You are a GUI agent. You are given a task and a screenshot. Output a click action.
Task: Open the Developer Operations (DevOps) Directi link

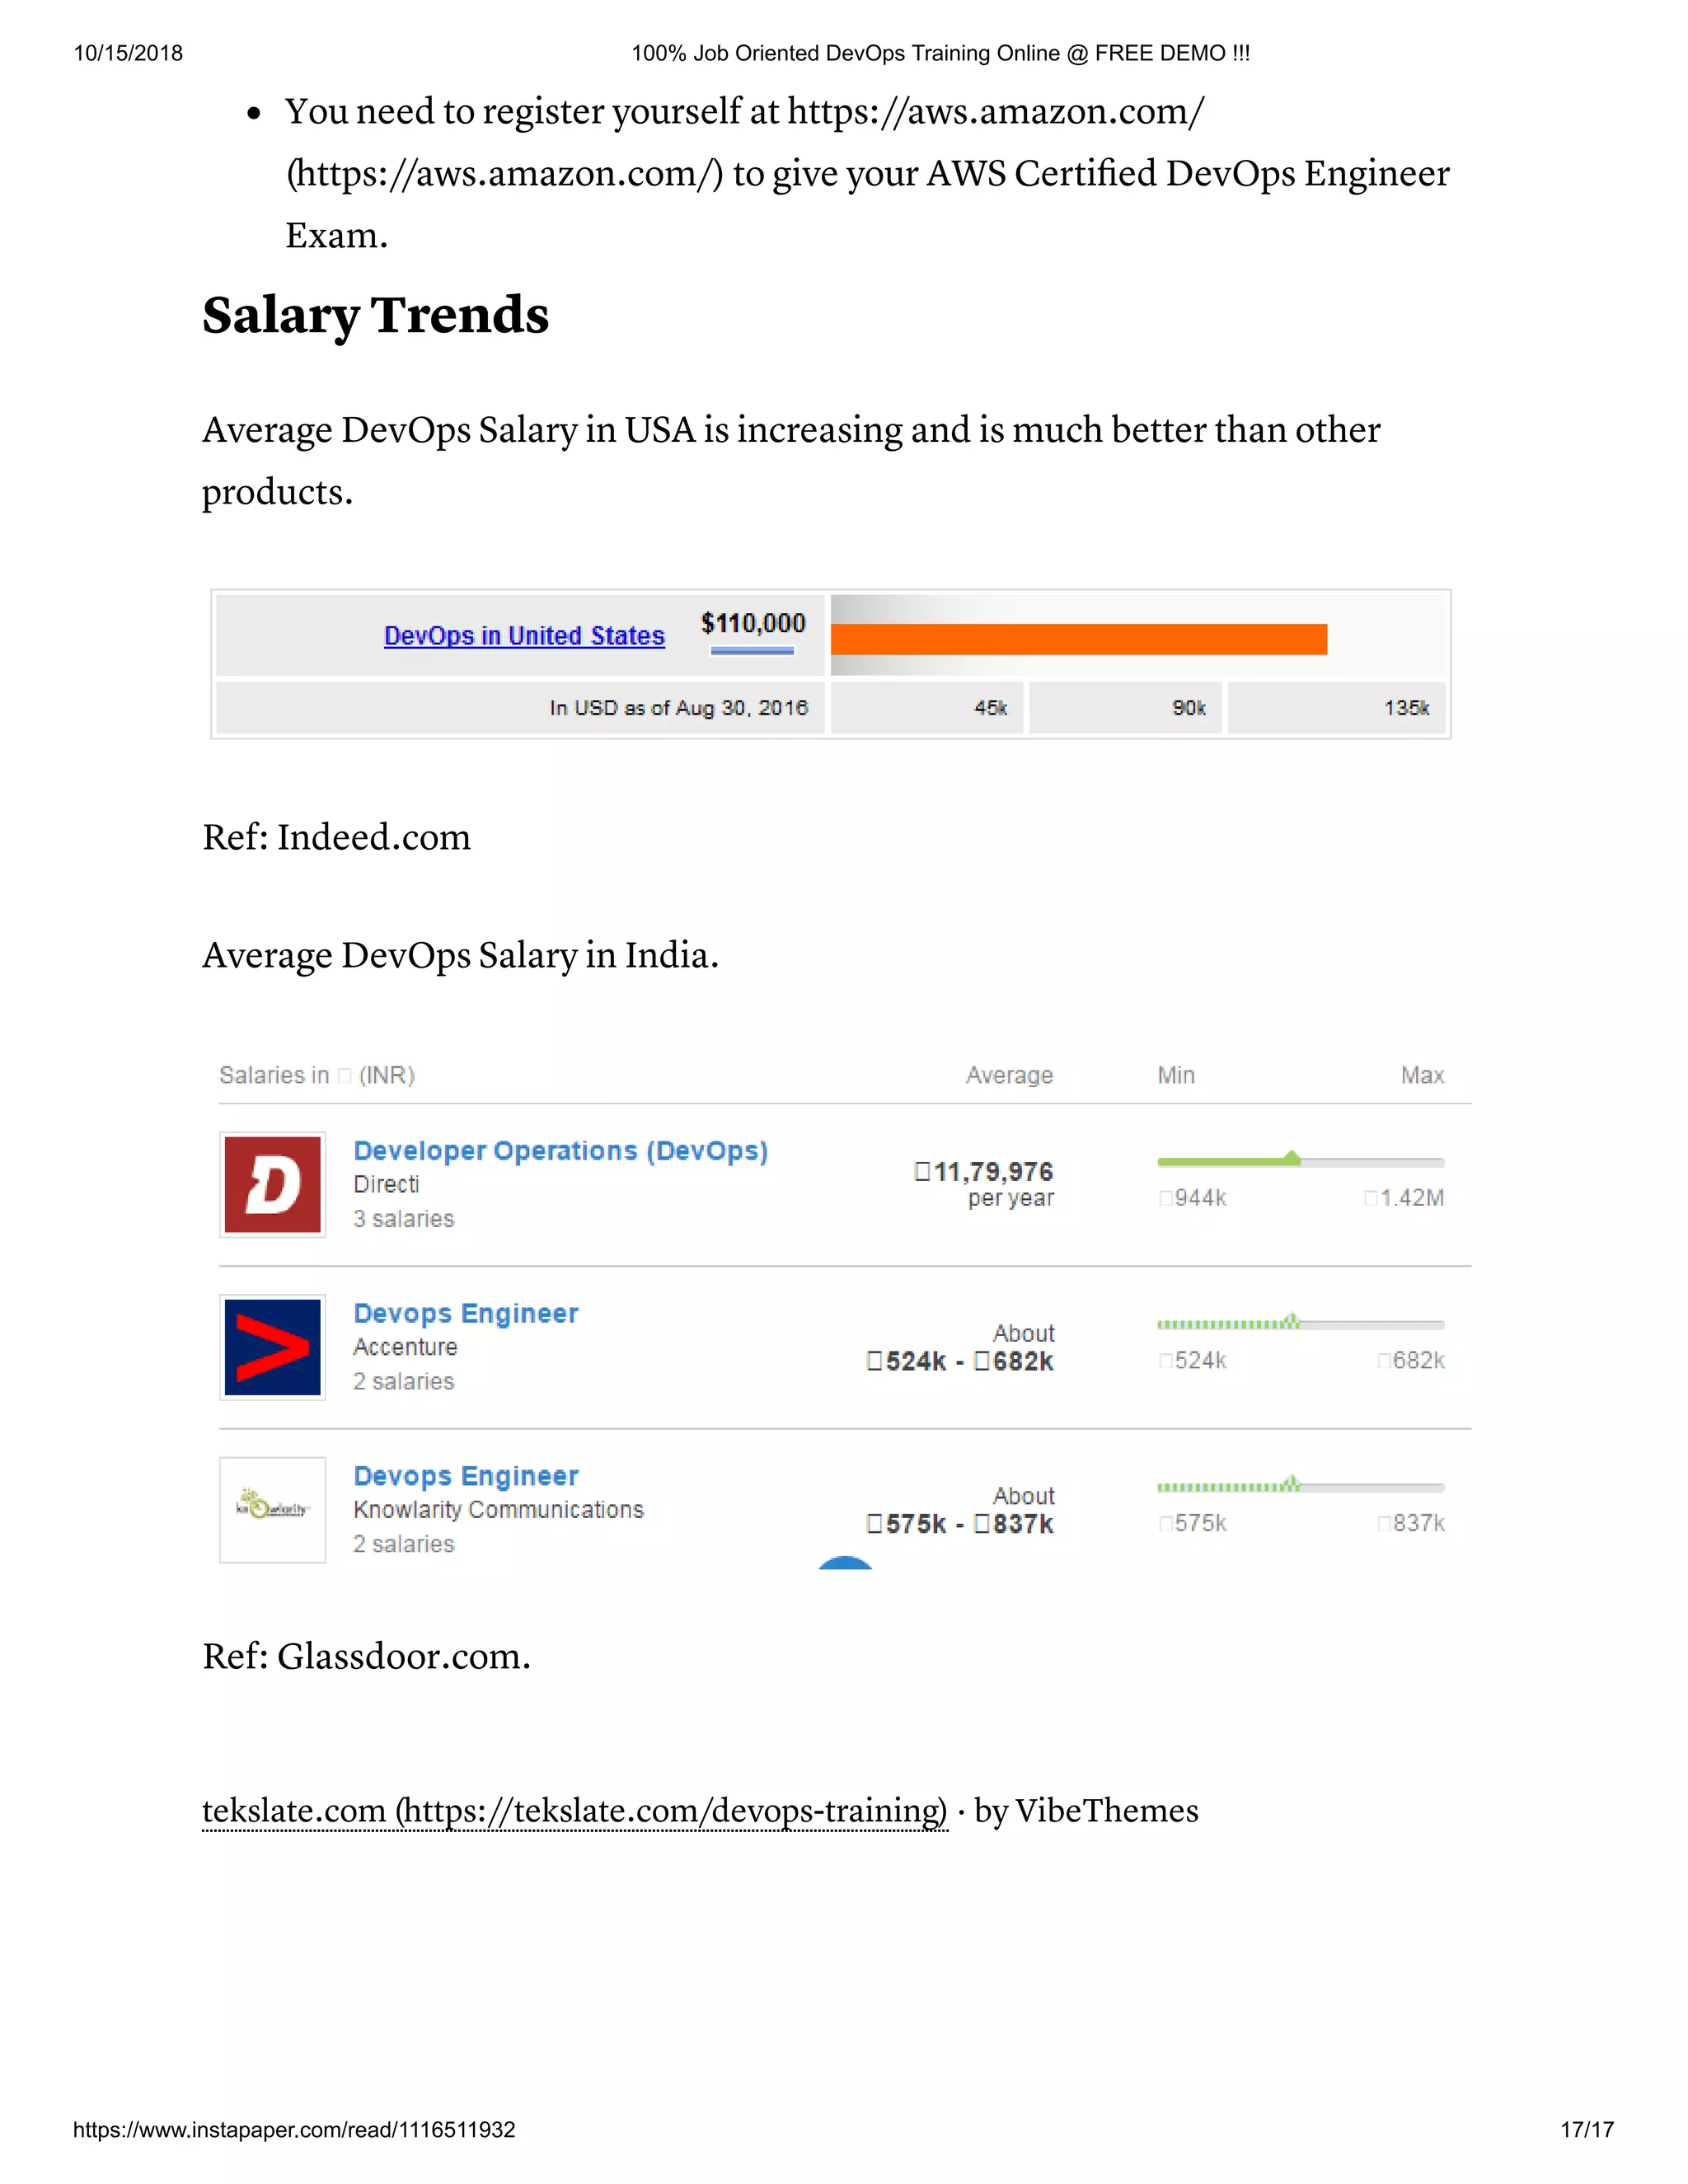pos(561,1151)
